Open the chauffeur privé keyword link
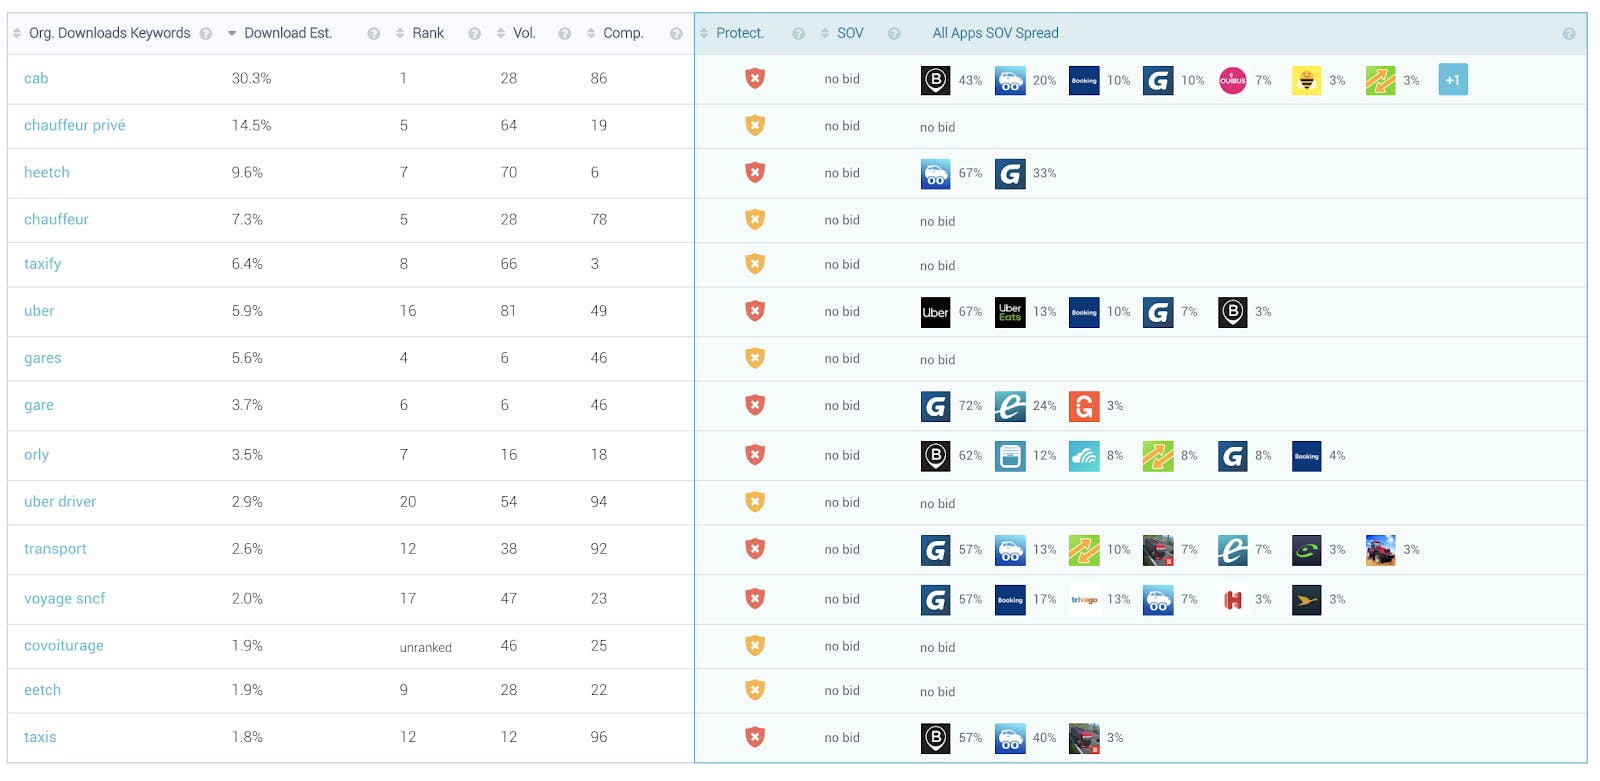 75,125
